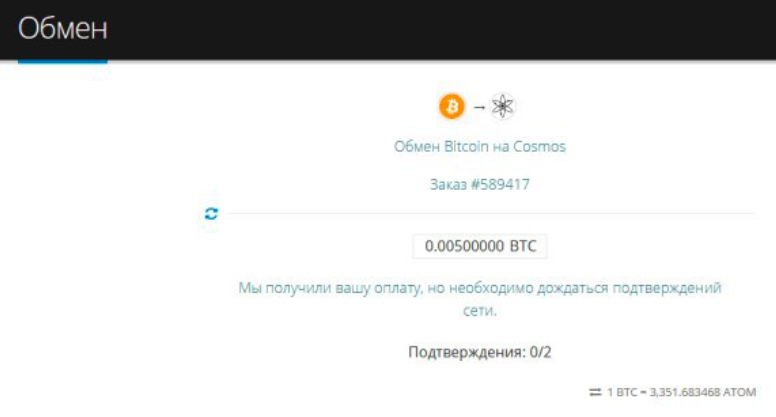776x417 pixels.
Task: Click the horizontal divider beside the refresh icon
Action: tap(490, 214)
